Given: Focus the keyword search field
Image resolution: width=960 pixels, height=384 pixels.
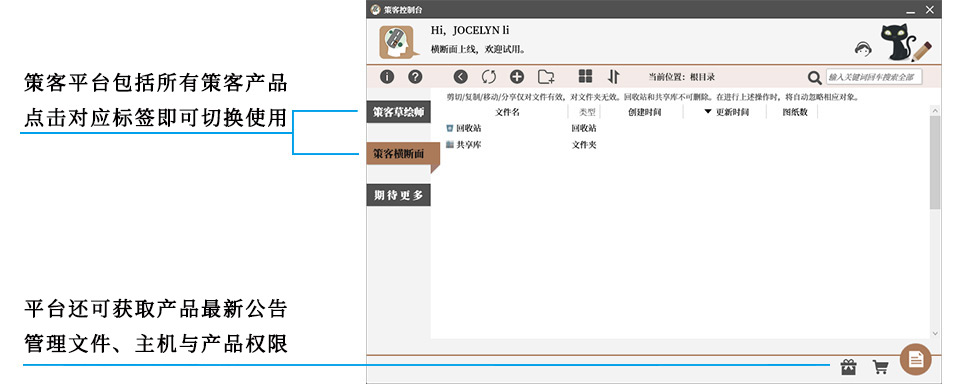Looking at the screenshot, I should pyautogui.click(x=874, y=77).
